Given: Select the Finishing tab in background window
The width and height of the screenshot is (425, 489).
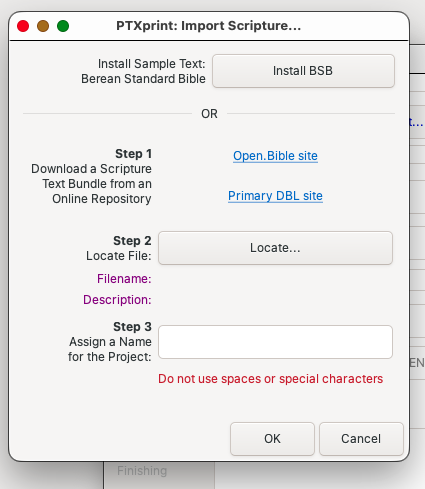Looking at the screenshot, I should 142,471.
